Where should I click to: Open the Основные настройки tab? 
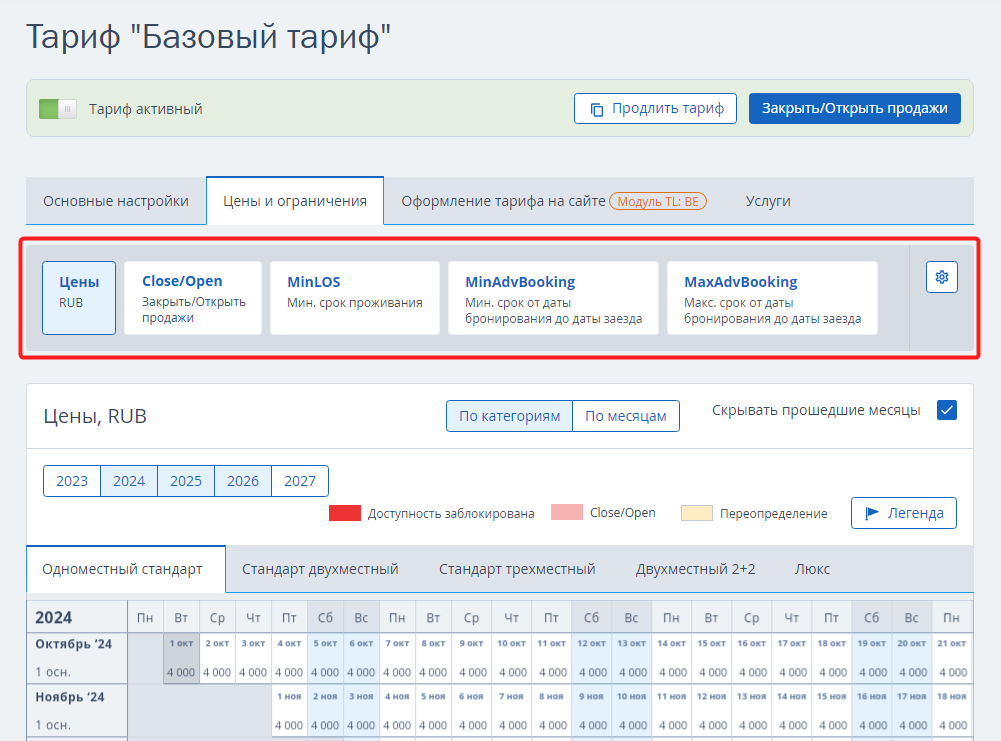click(116, 201)
